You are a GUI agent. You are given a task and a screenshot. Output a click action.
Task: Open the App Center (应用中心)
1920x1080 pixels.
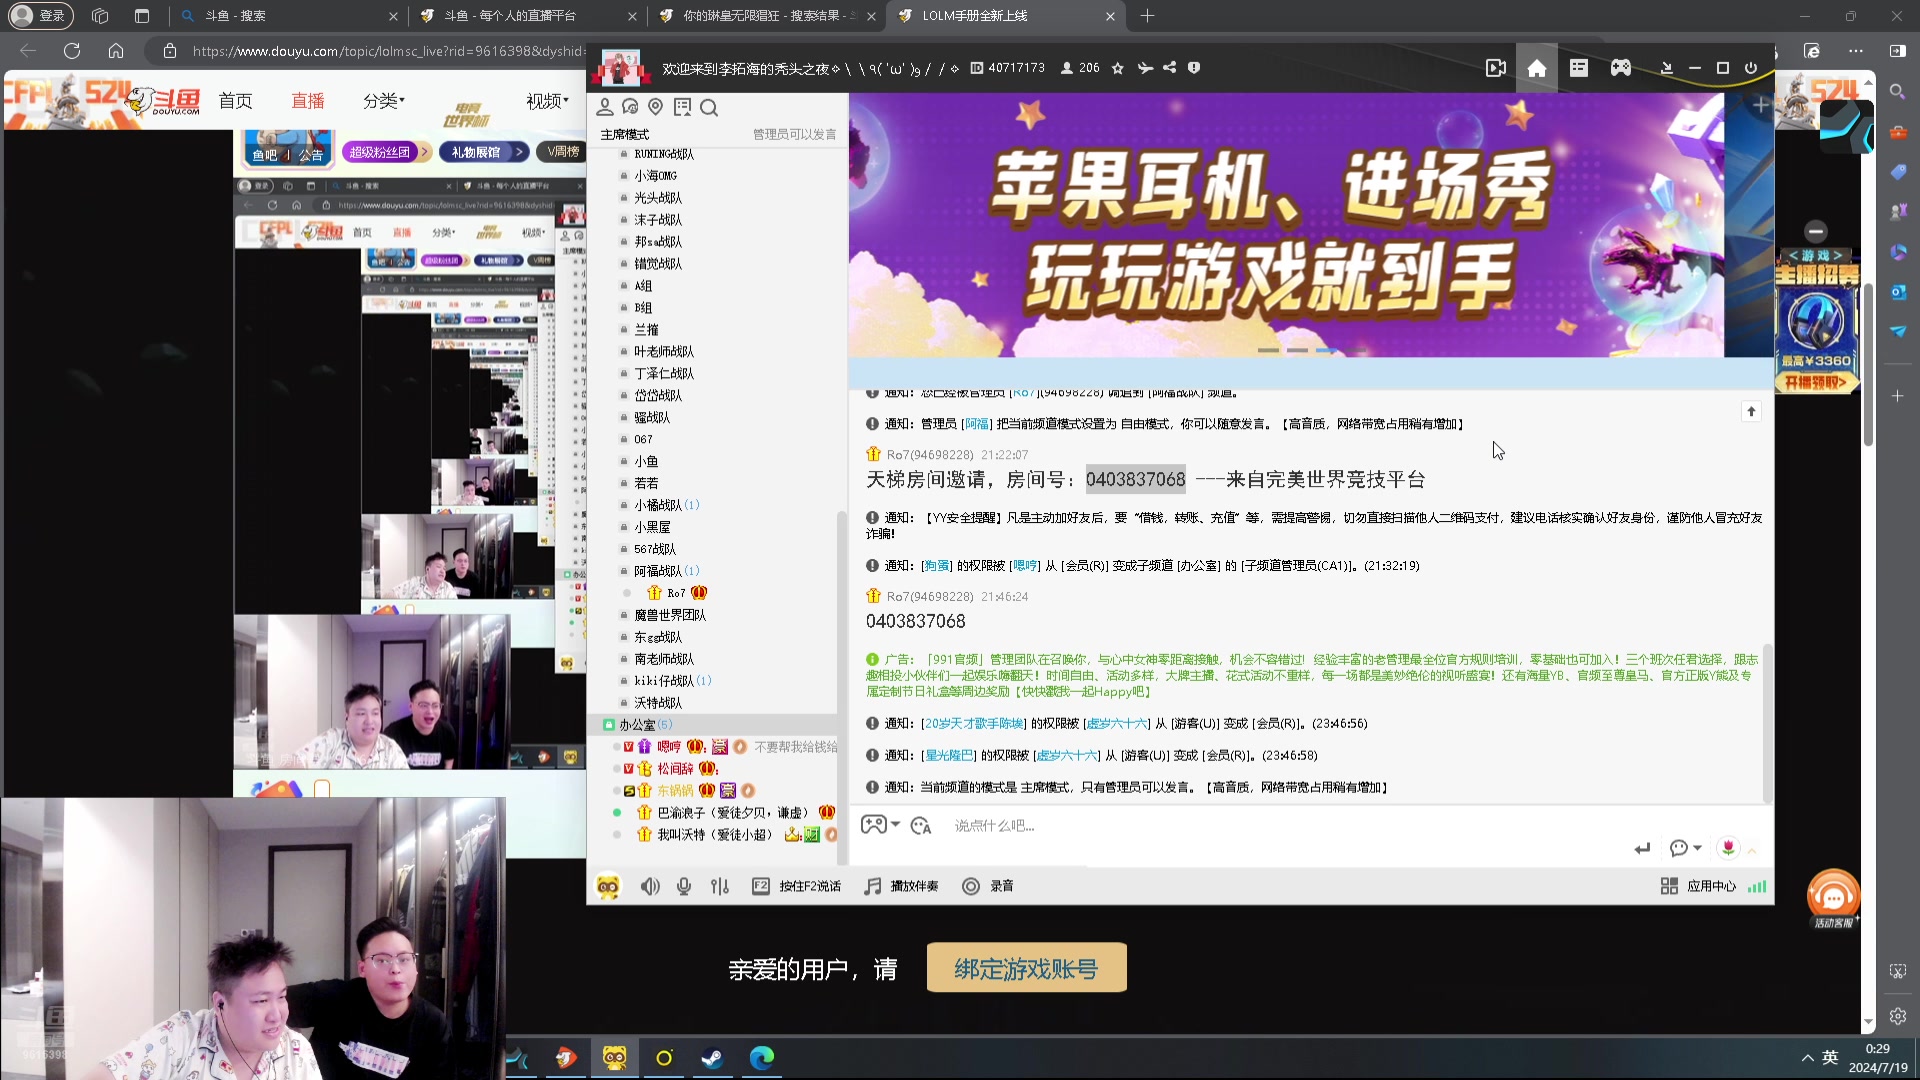click(x=1698, y=886)
